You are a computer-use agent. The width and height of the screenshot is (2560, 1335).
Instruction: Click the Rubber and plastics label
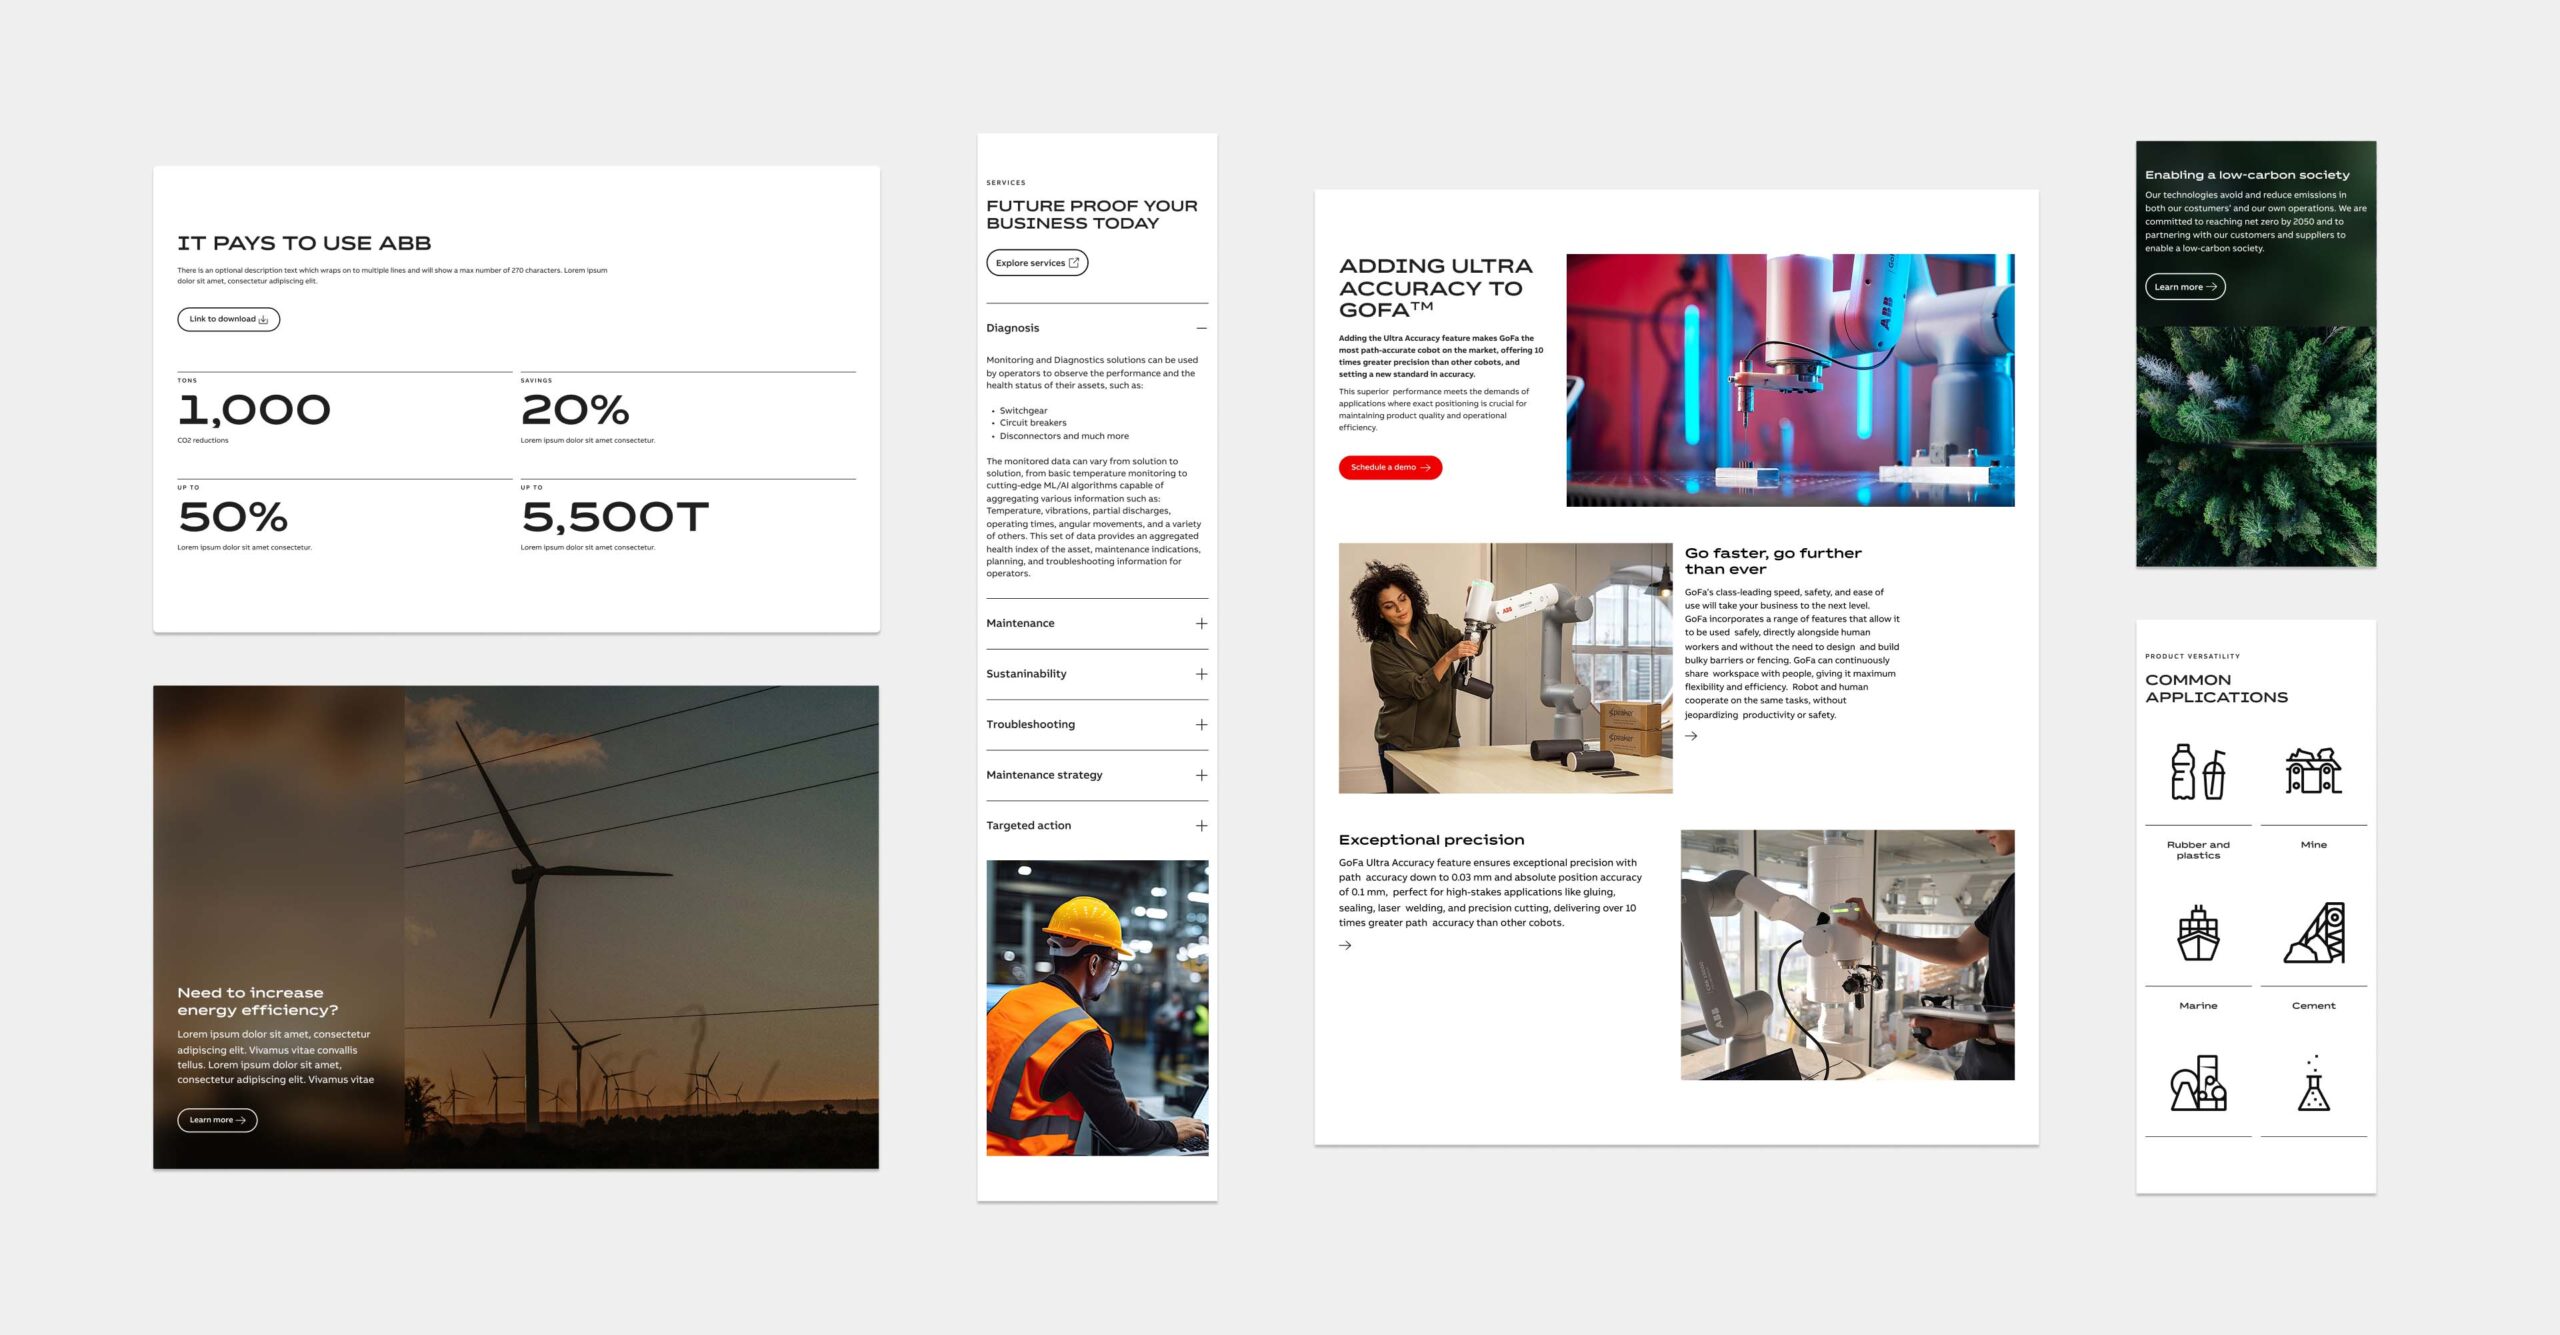click(x=2198, y=850)
